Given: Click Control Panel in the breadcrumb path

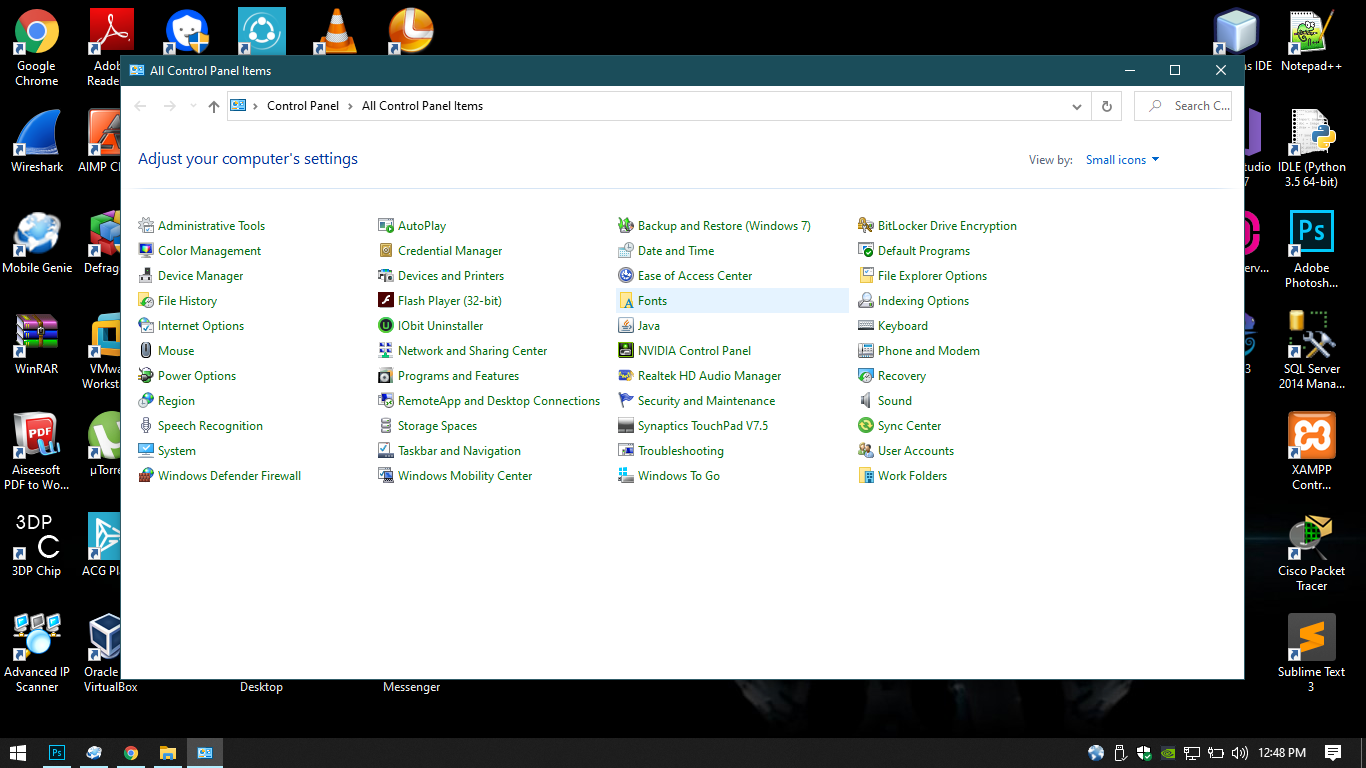Looking at the screenshot, I should (303, 106).
